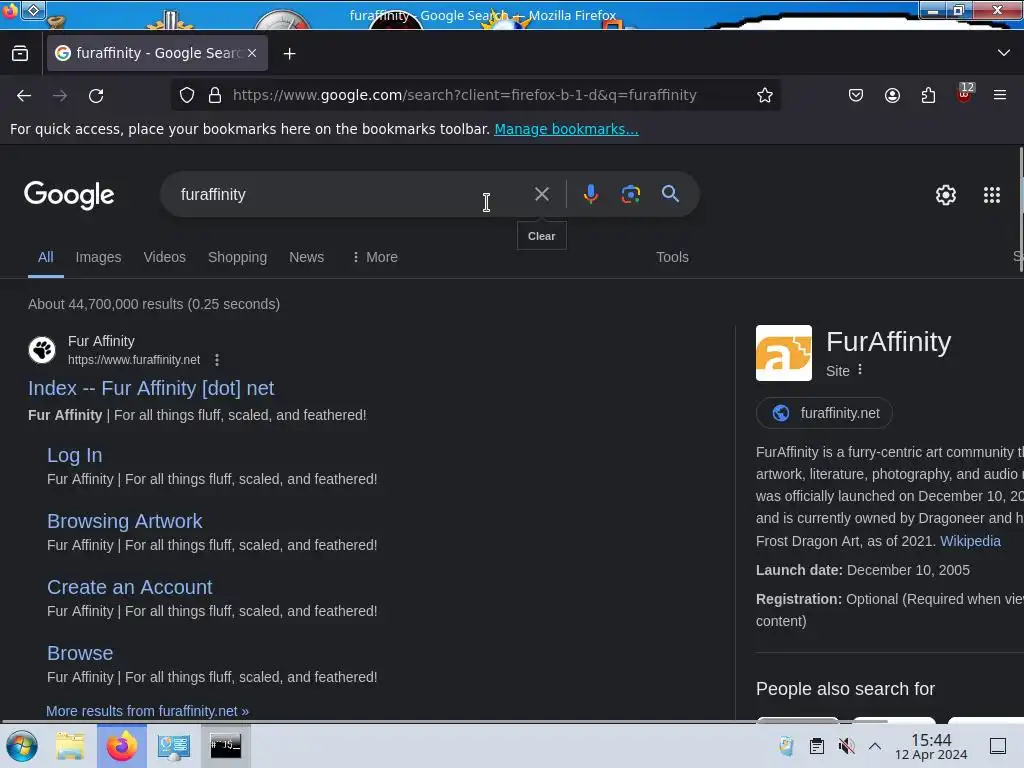Switch to the Videos tab
This screenshot has height=768, width=1024.
pyautogui.click(x=165, y=257)
